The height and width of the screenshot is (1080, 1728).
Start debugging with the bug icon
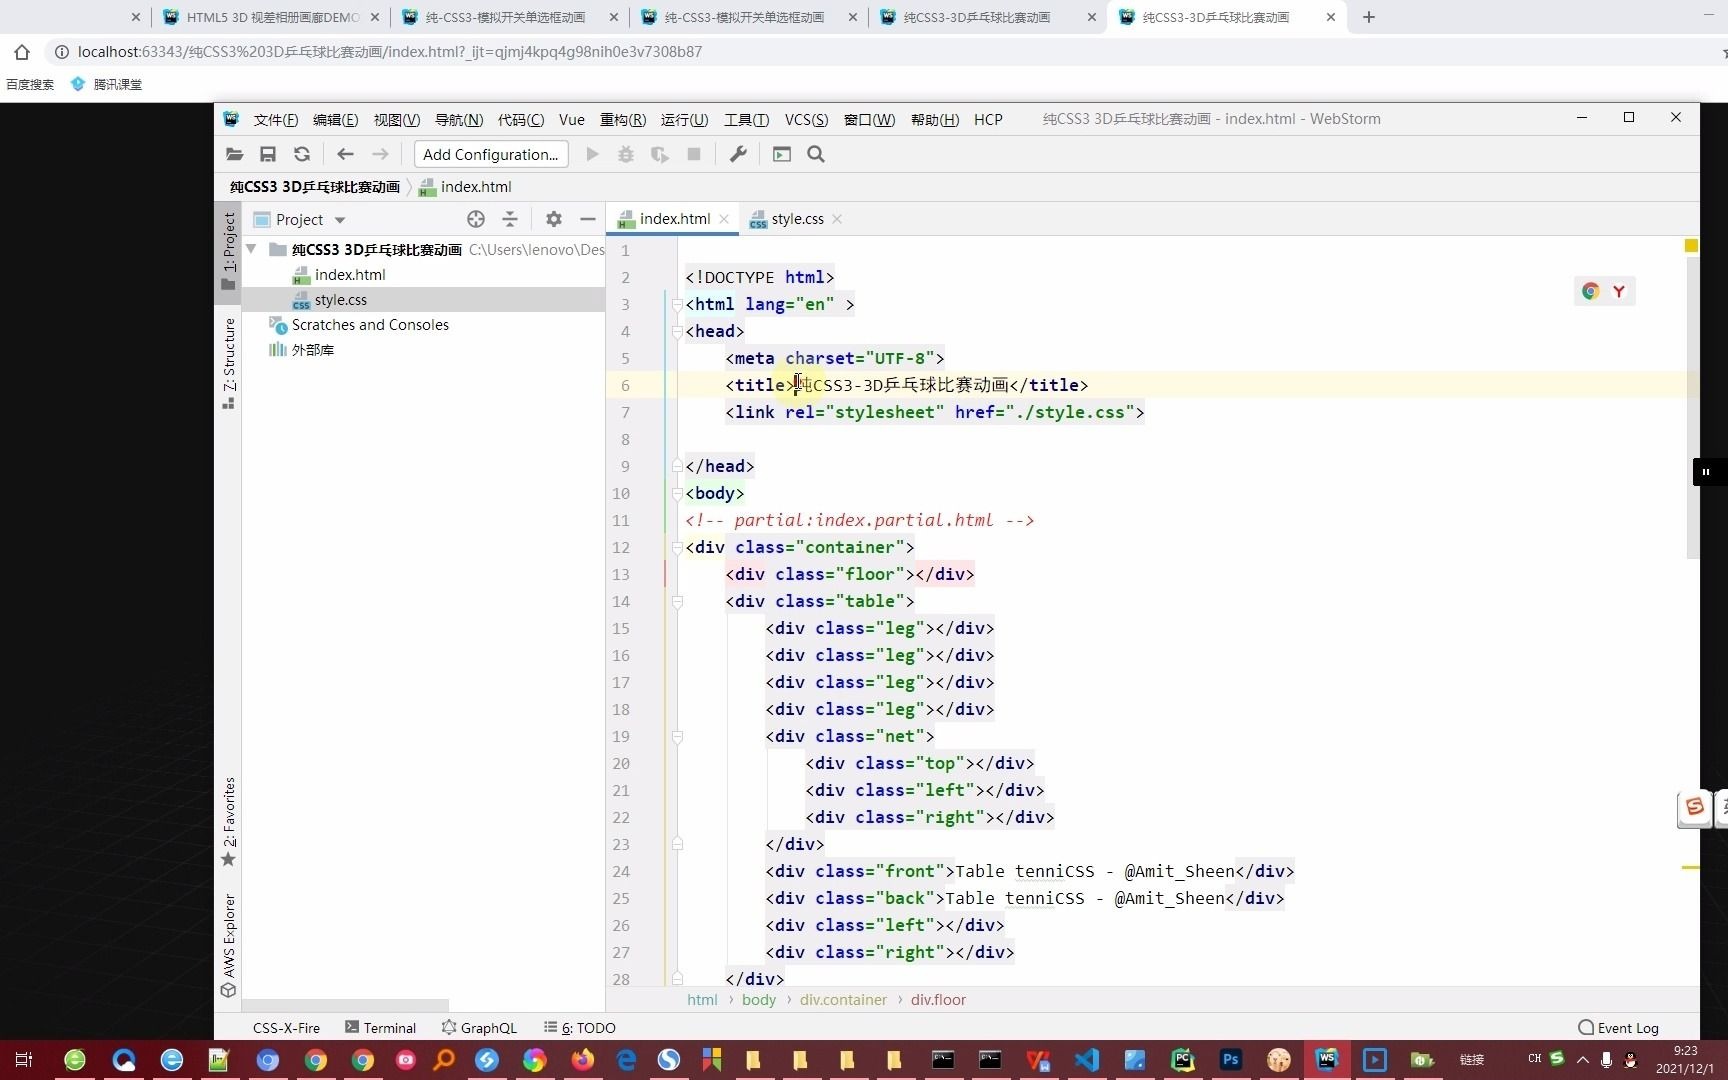[626, 154]
